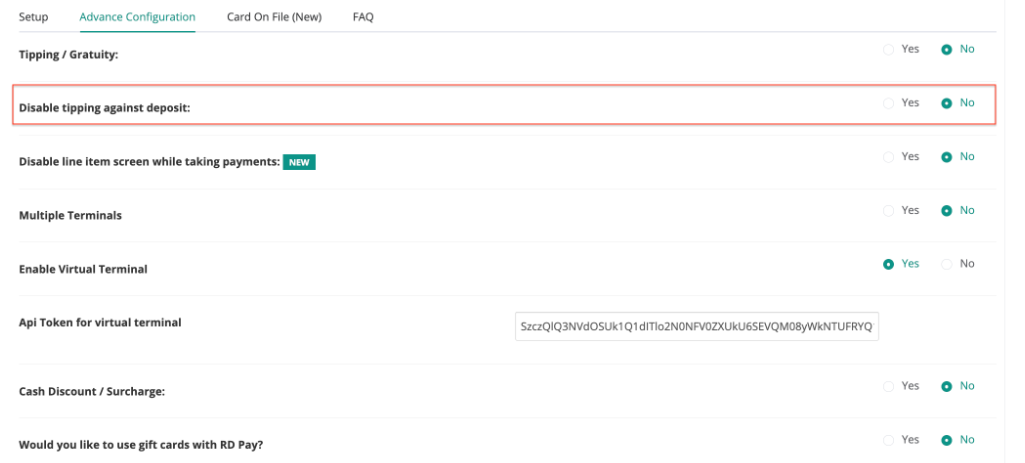Turn on Cash Discount / Surcharge with Yes

click(x=889, y=386)
